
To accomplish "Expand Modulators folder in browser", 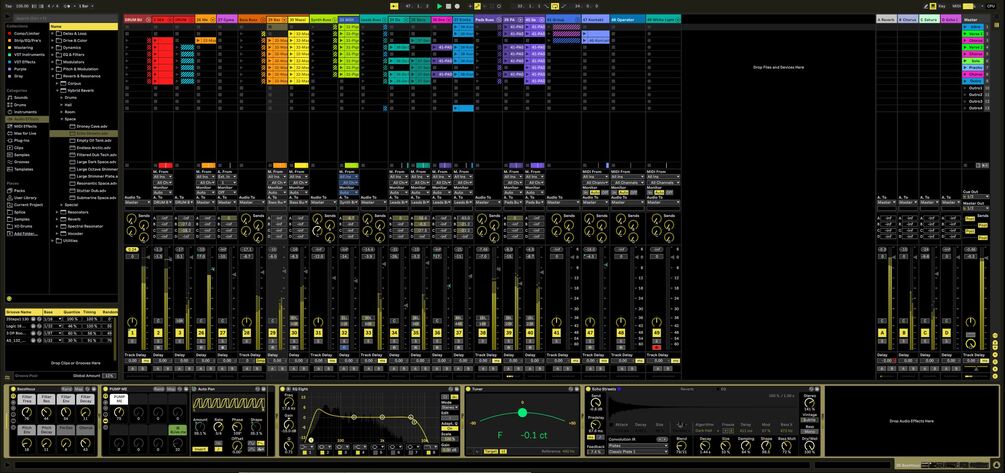I will [53, 62].
